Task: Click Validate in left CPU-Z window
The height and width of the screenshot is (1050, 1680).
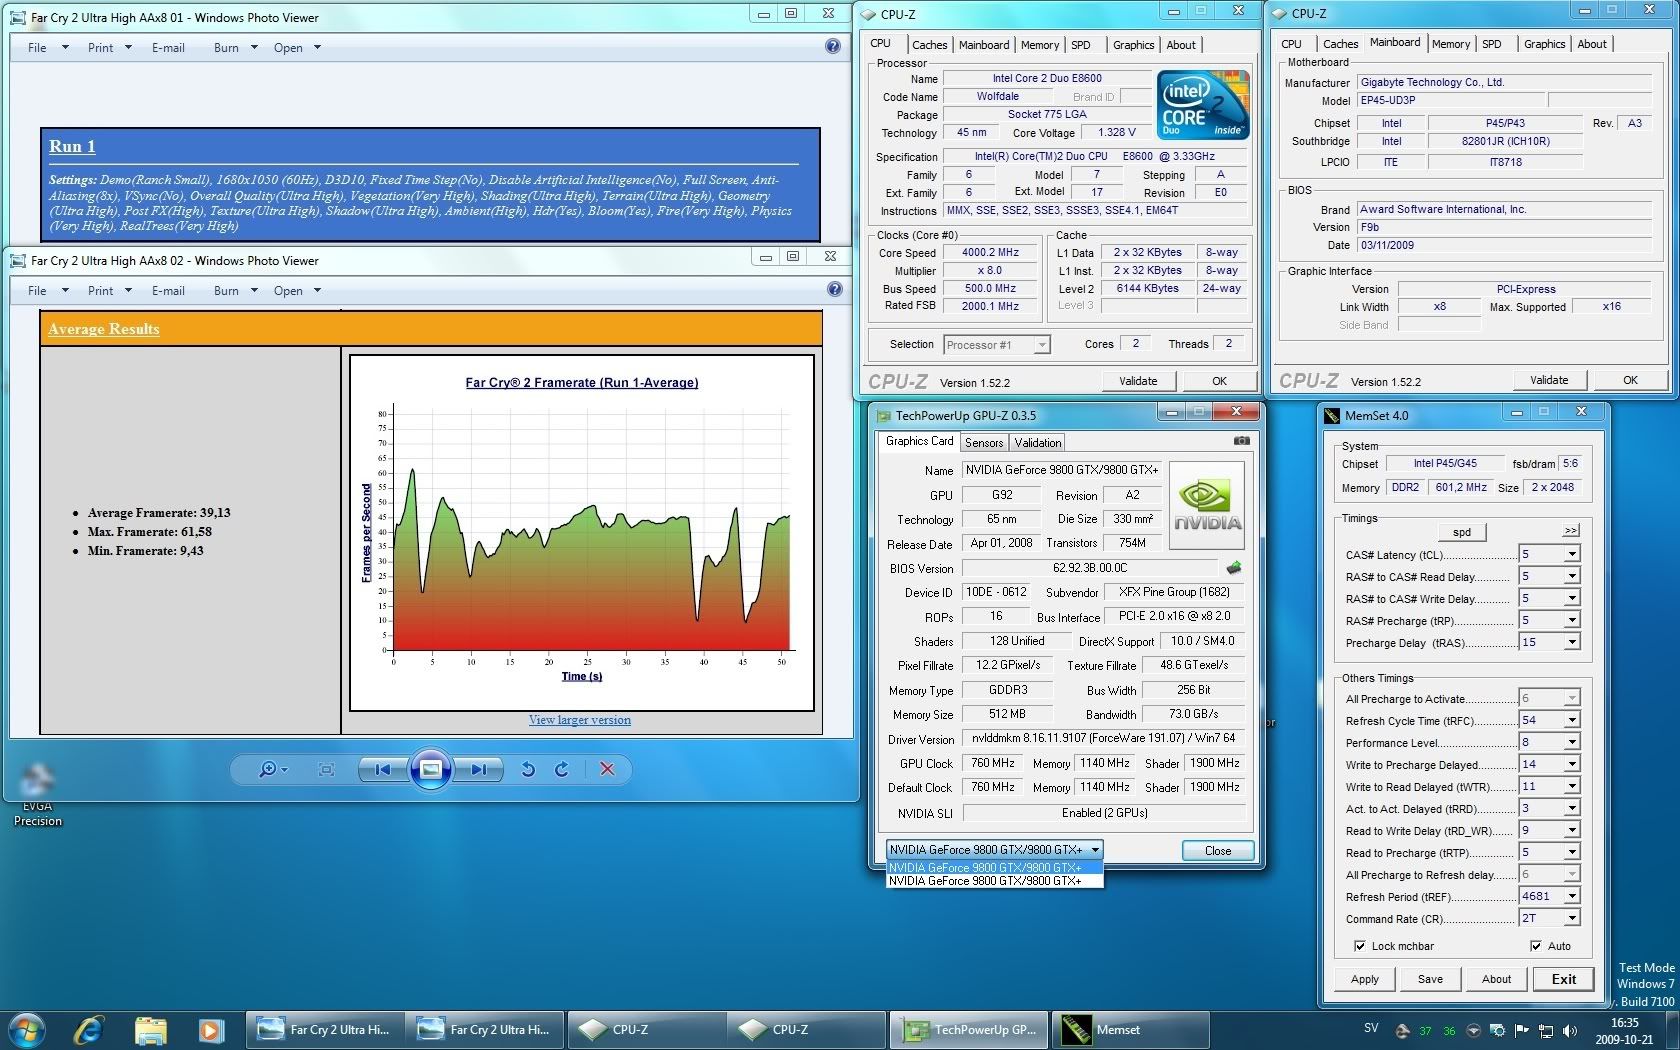Action: coord(1138,381)
